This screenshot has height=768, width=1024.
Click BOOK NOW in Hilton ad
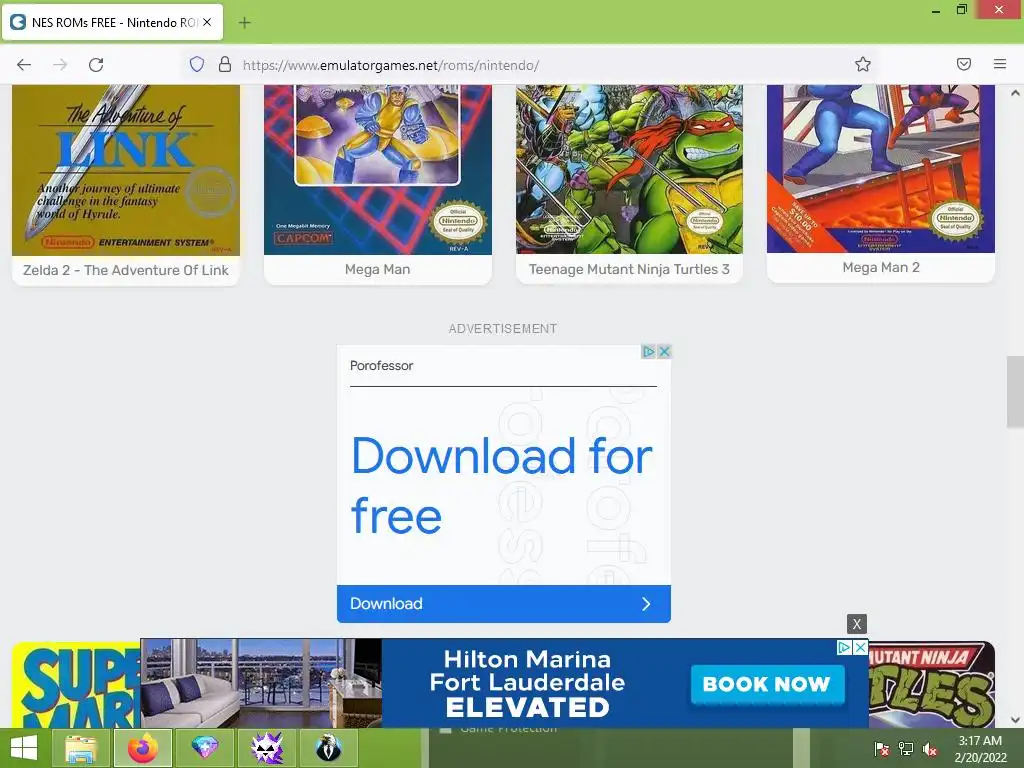pyautogui.click(x=767, y=684)
